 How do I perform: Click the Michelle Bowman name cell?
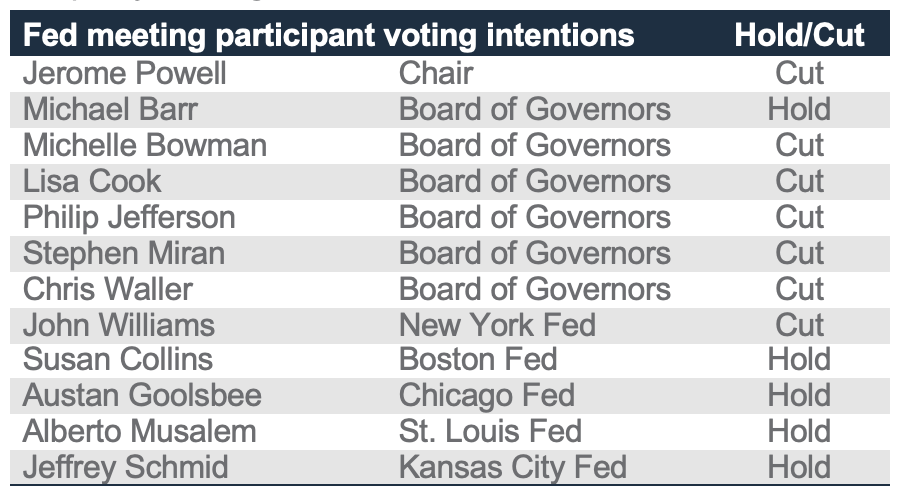[x=145, y=145]
